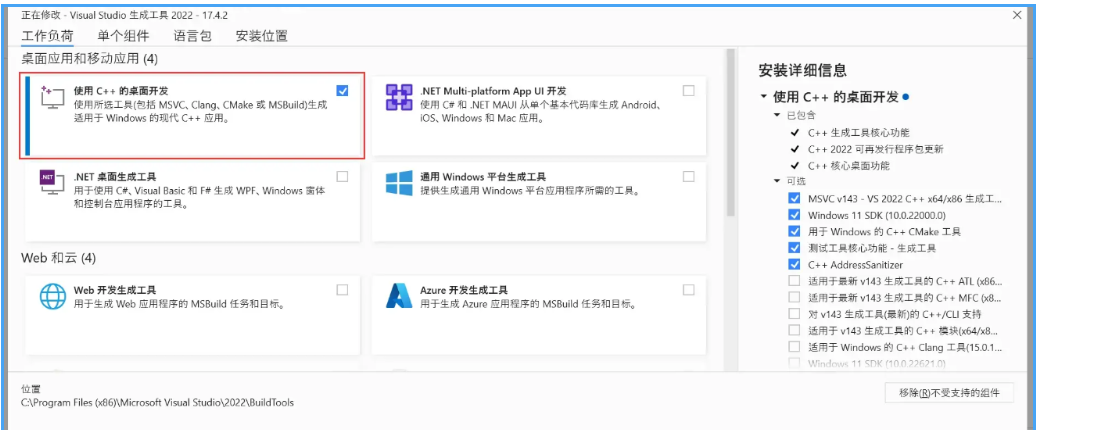Check the C++ MFC for v143 component
Viewport: 1120px width, 430px height.
coord(794,297)
